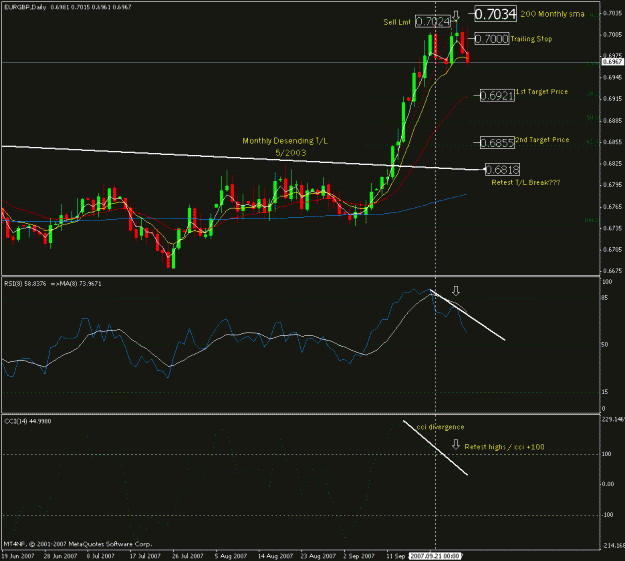The width and height of the screenshot is (625, 561).
Task: Click the 'Retest T/L Break???' annotation
Action: (526, 182)
